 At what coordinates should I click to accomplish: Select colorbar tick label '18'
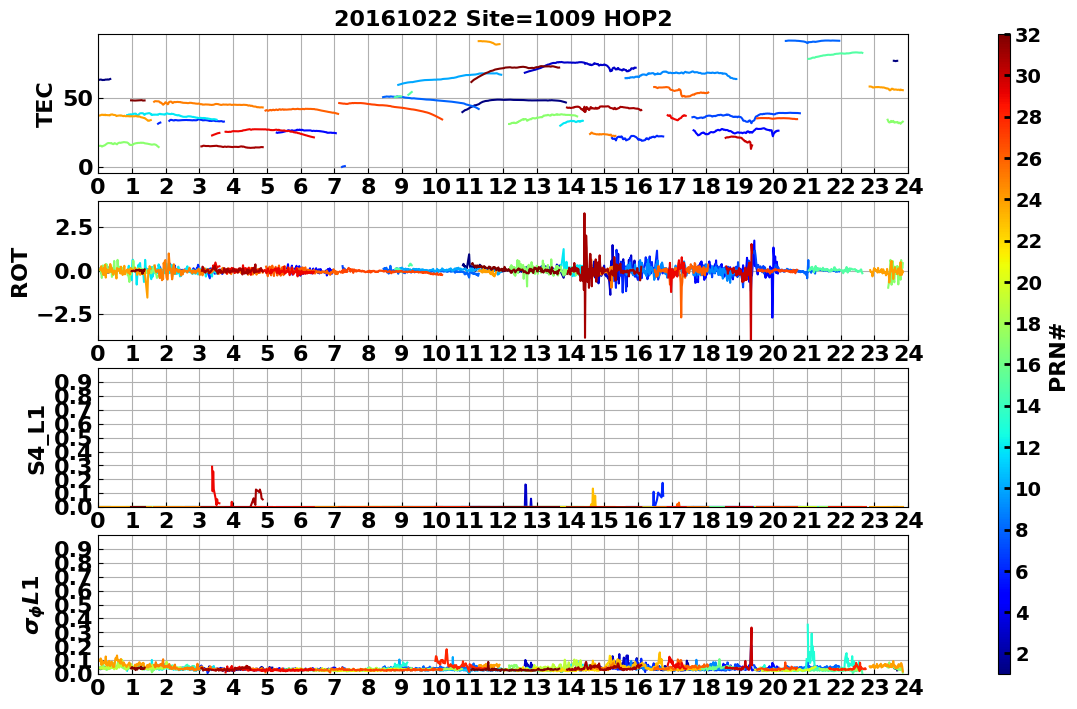1028,324
